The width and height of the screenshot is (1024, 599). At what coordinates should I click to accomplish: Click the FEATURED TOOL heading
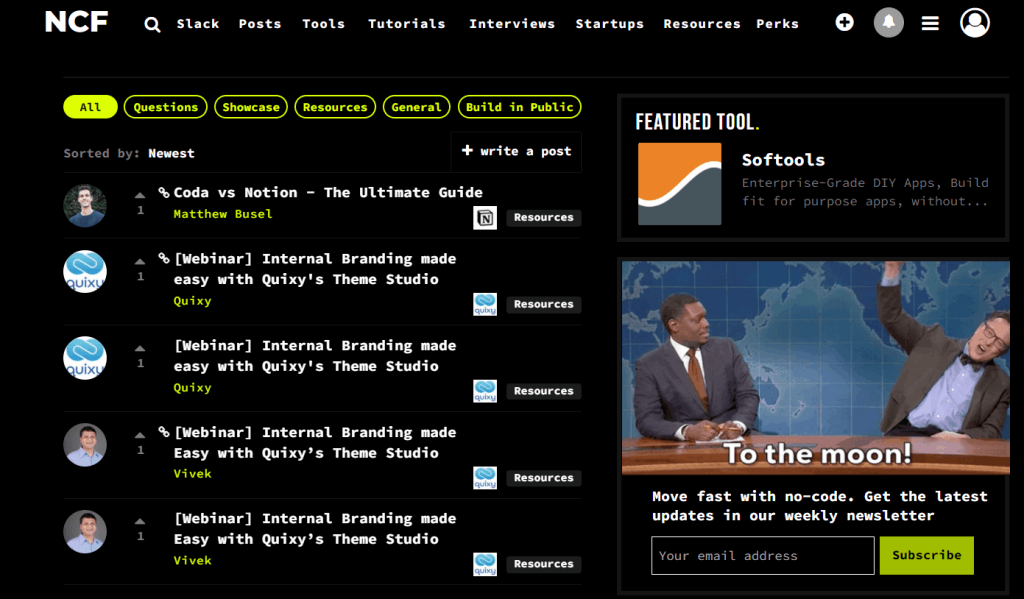click(x=697, y=122)
